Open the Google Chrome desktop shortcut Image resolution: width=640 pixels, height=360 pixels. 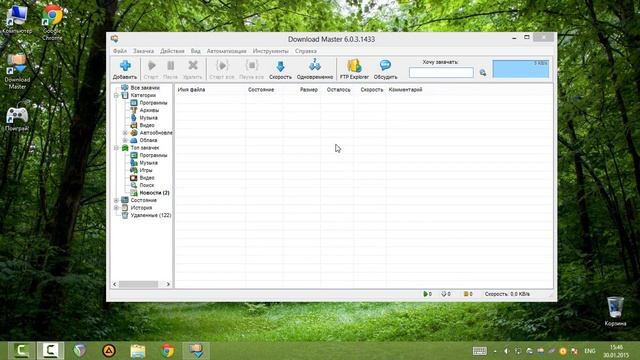coord(52,22)
